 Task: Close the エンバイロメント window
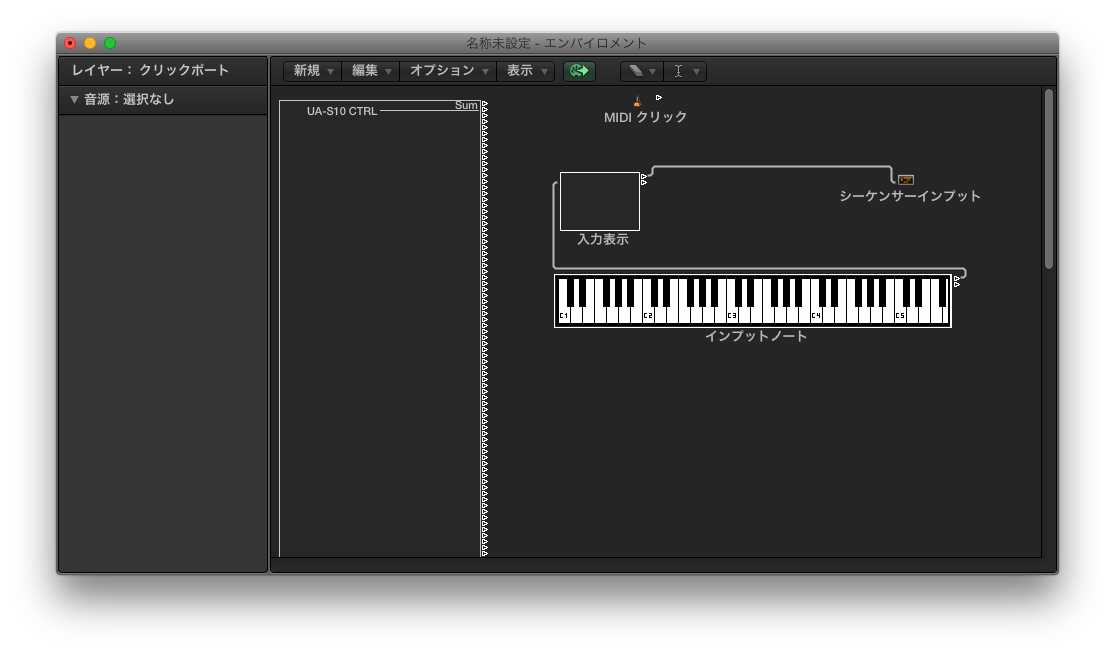pos(70,43)
